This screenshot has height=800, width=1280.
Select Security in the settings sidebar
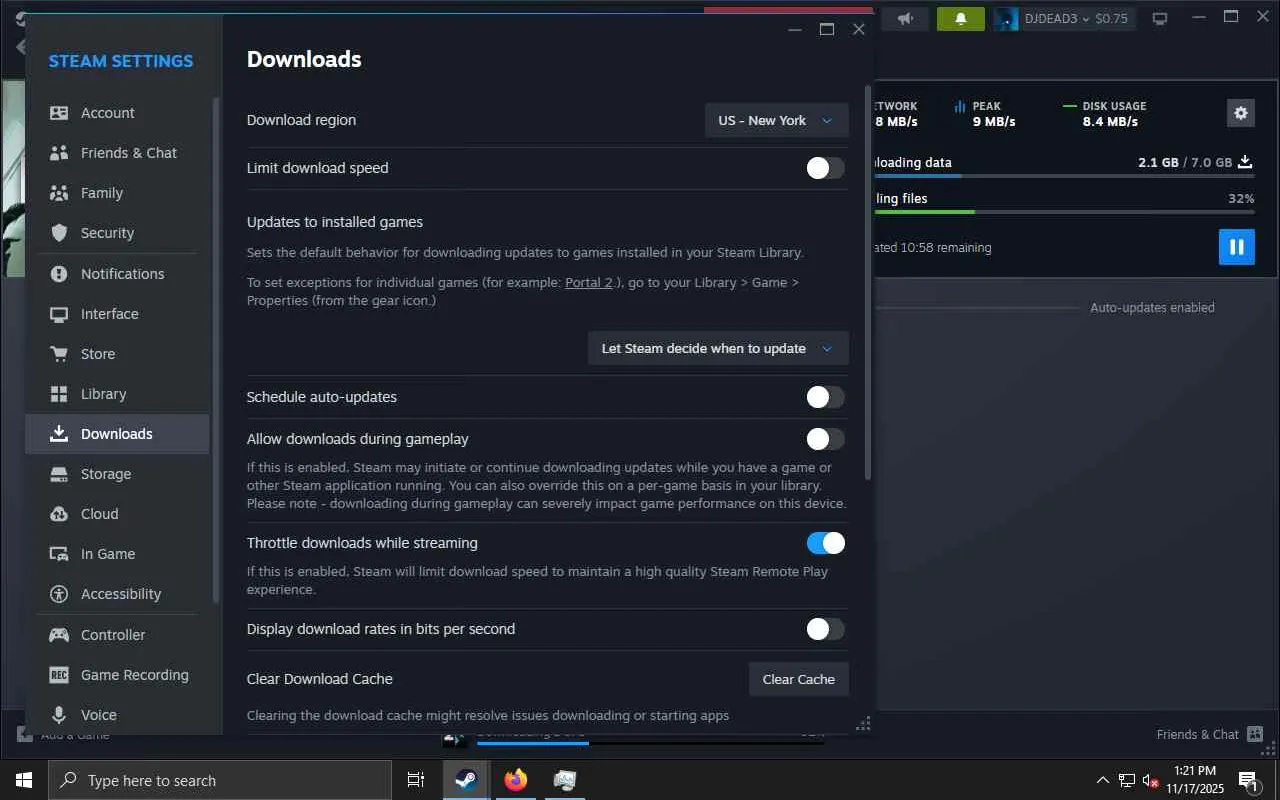[117, 233]
